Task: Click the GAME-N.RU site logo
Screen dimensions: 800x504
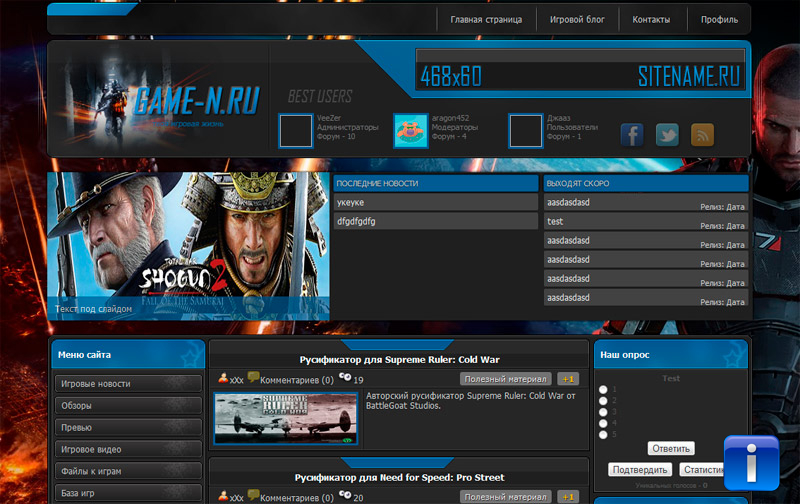Action: point(196,100)
